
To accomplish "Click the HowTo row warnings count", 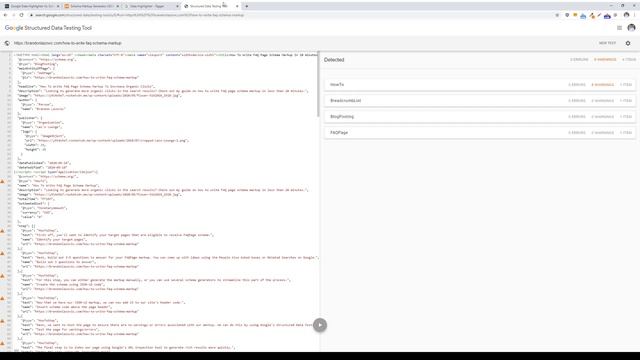I will [x=602, y=84].
